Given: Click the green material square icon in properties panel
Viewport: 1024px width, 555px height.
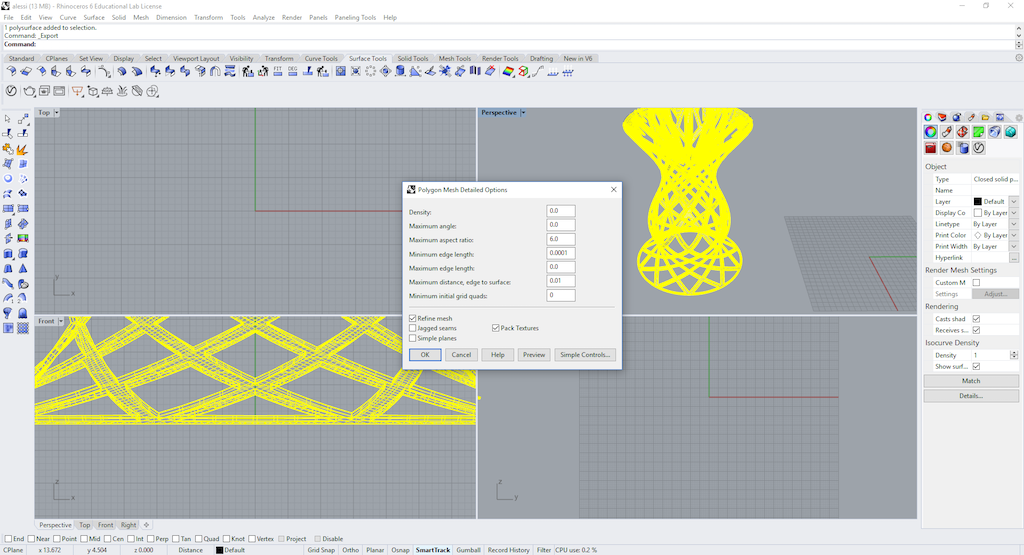Looking at the screenshot, I should [978, 132].
